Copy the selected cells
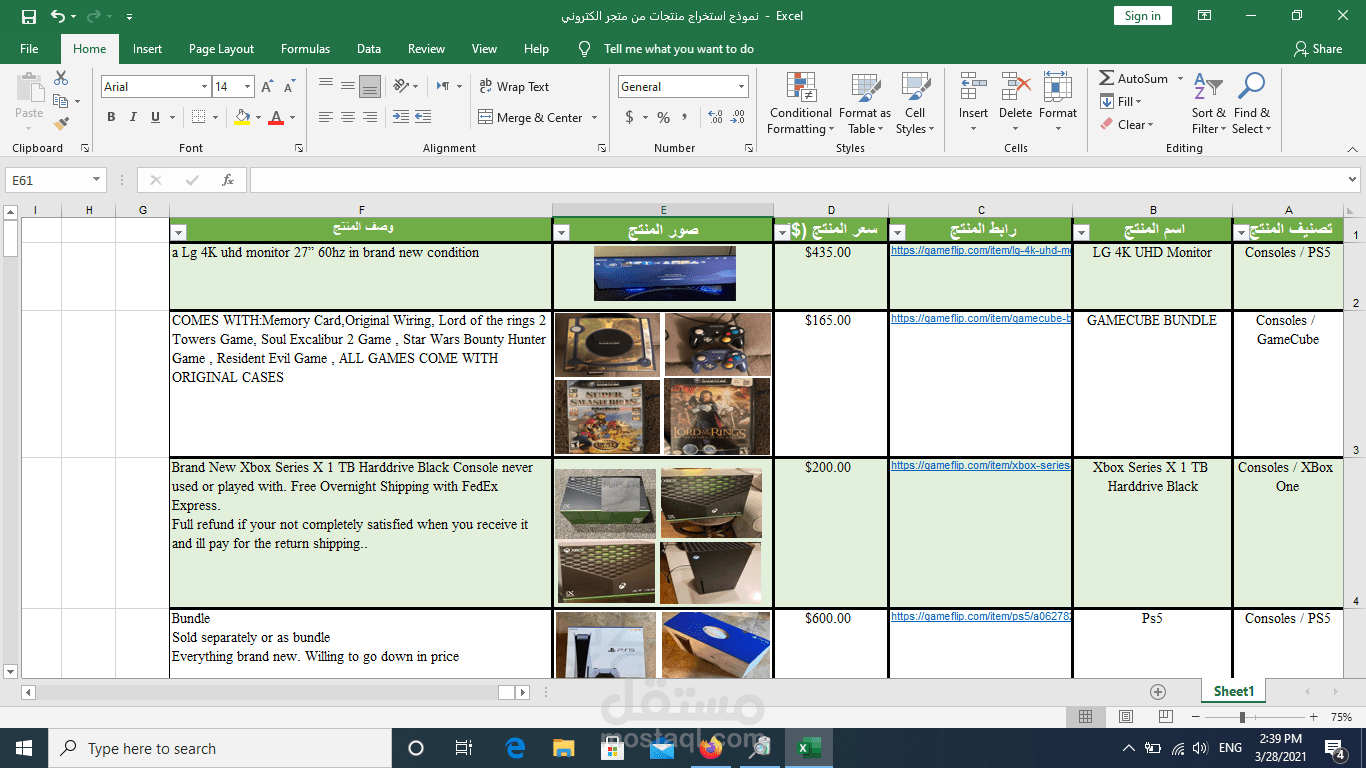Viewport: 1366px width, 768px height. pyautogui.click(x=61, y=101)
